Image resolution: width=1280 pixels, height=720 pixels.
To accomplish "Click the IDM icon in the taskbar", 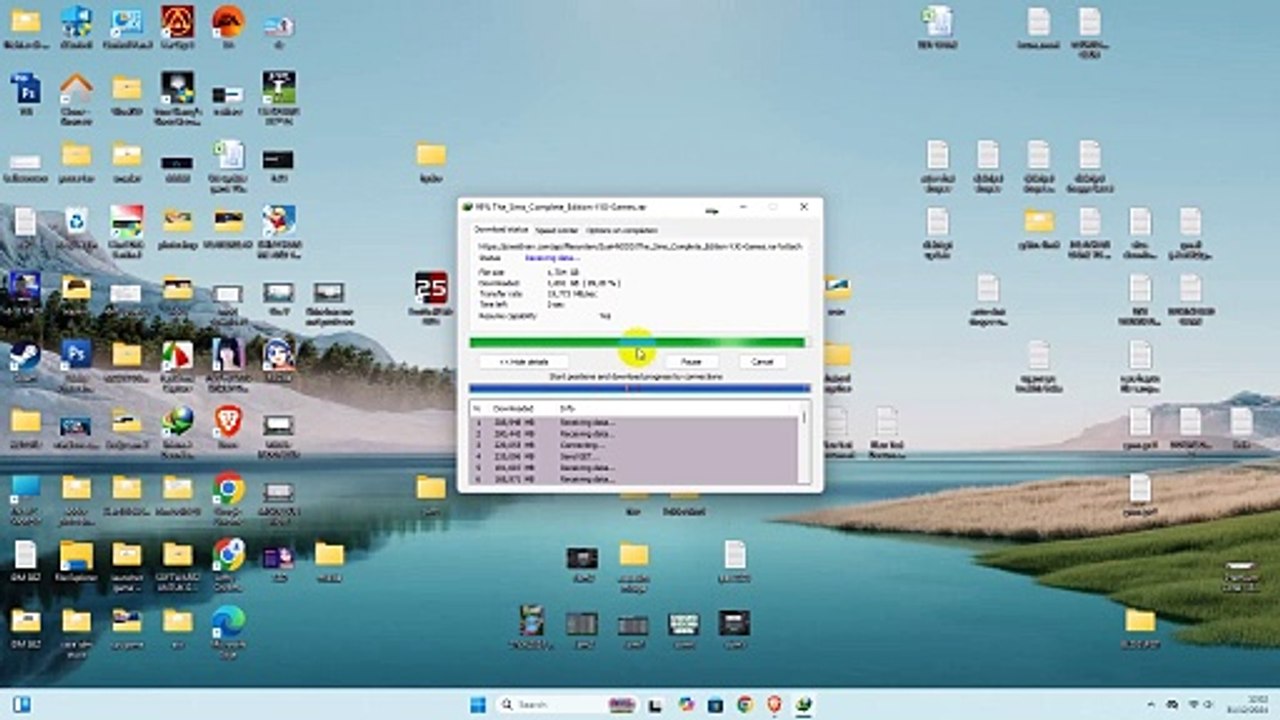I will [x=803, y=704].
